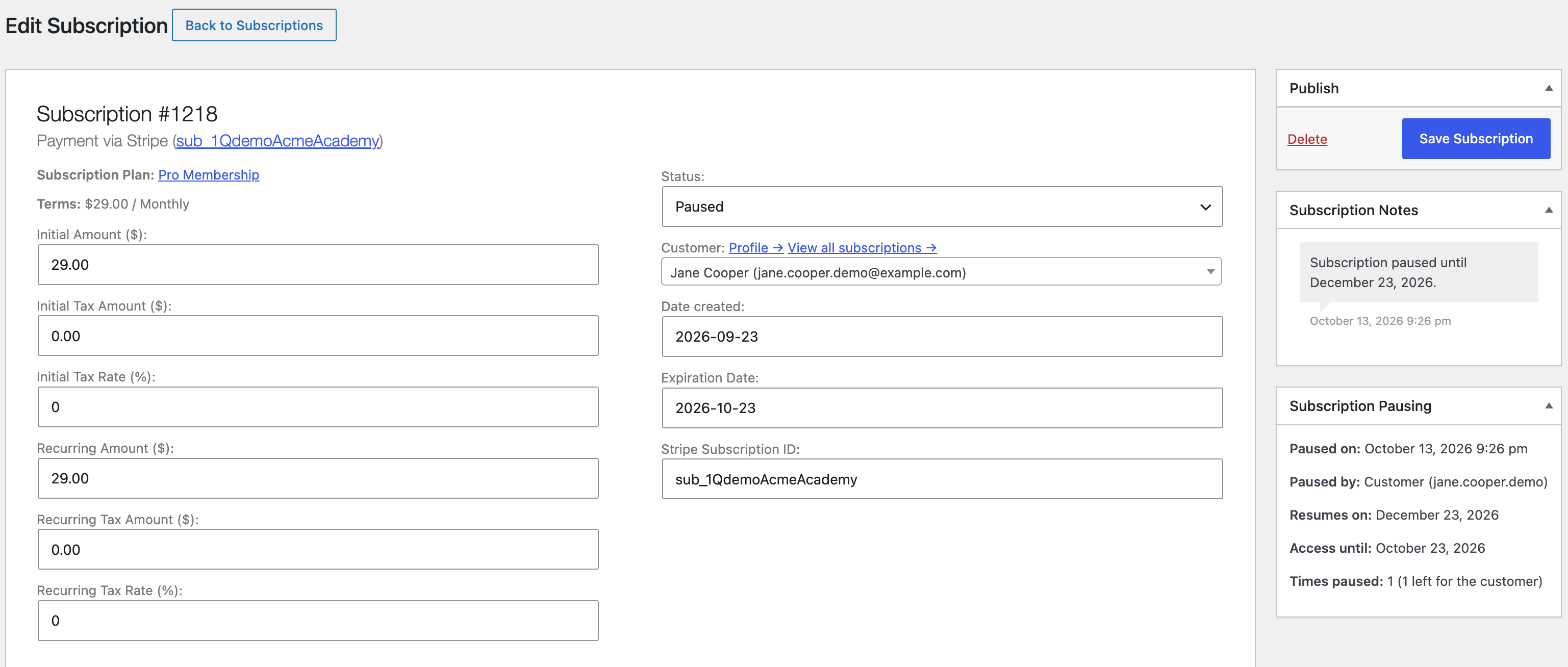Click the 'Times paused: 1' line
The width and height of the screenshot is (1568, 667).
click(x=1416, y=581)
